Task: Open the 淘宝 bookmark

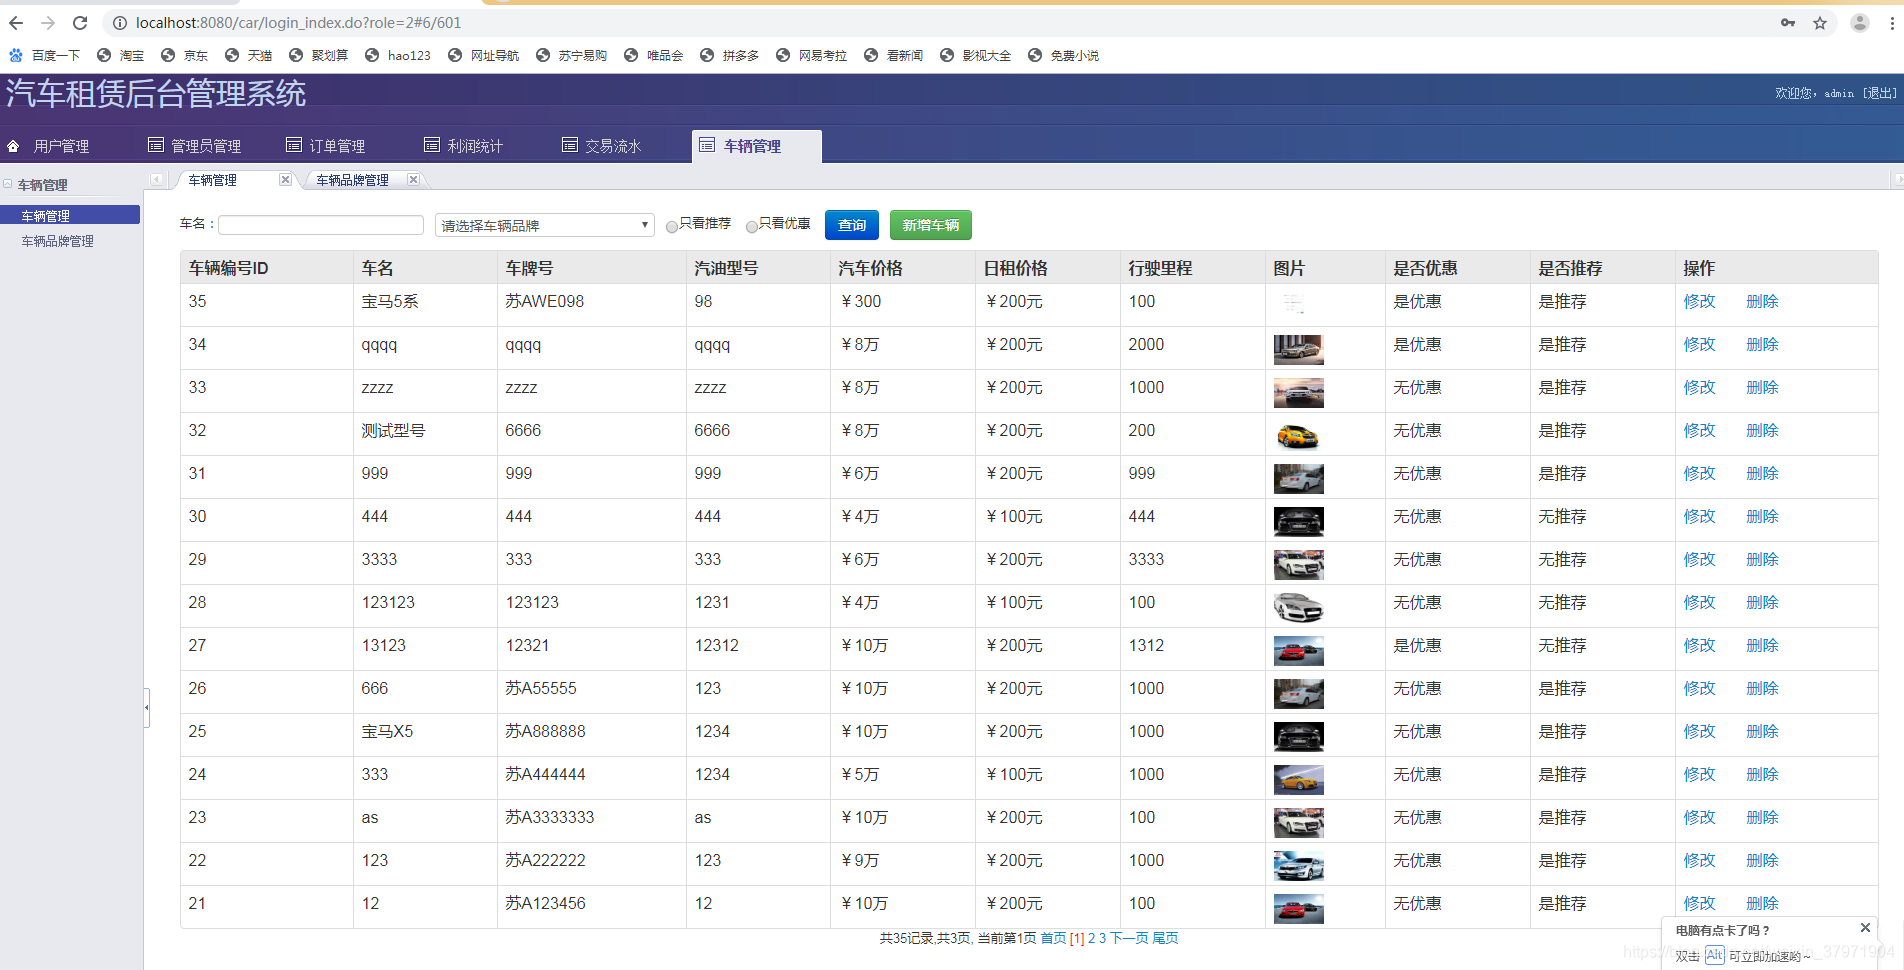Action: point(120,55)
